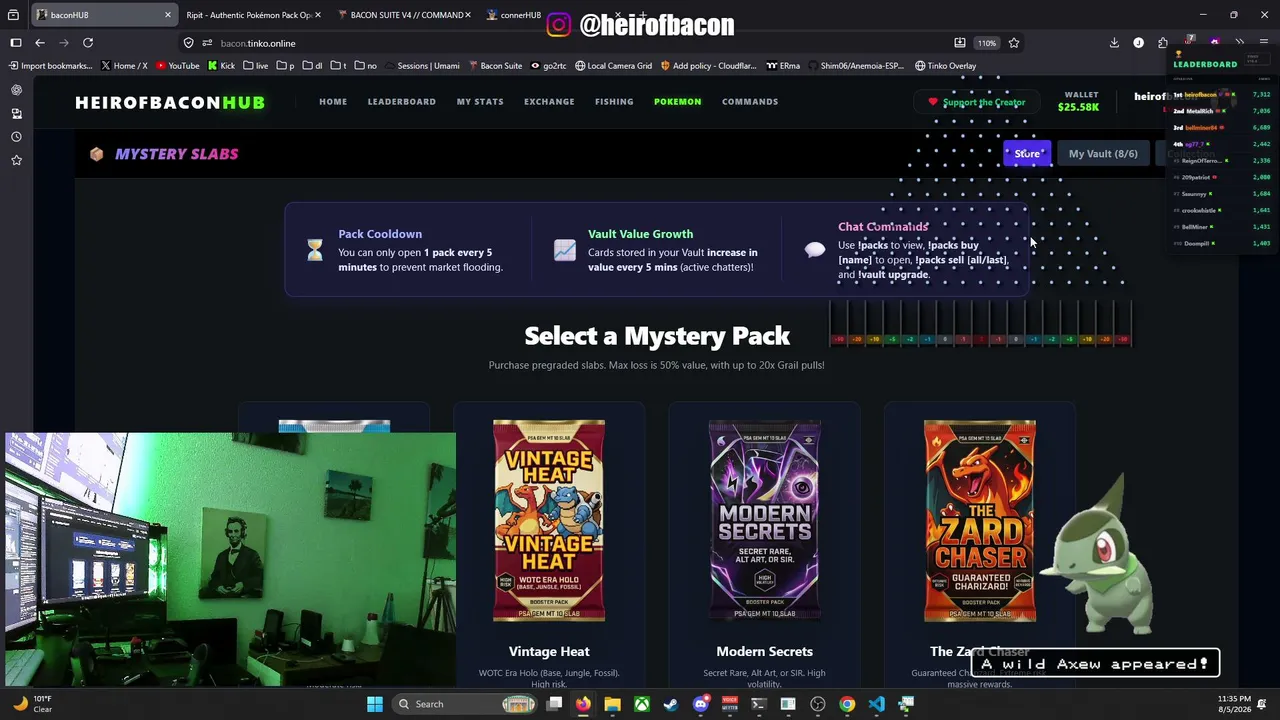Viewport: 1280px width, 720px height.
Task: Click the 110% zoom level indicator
Action: pyautogui.click(x=987, y=43)
